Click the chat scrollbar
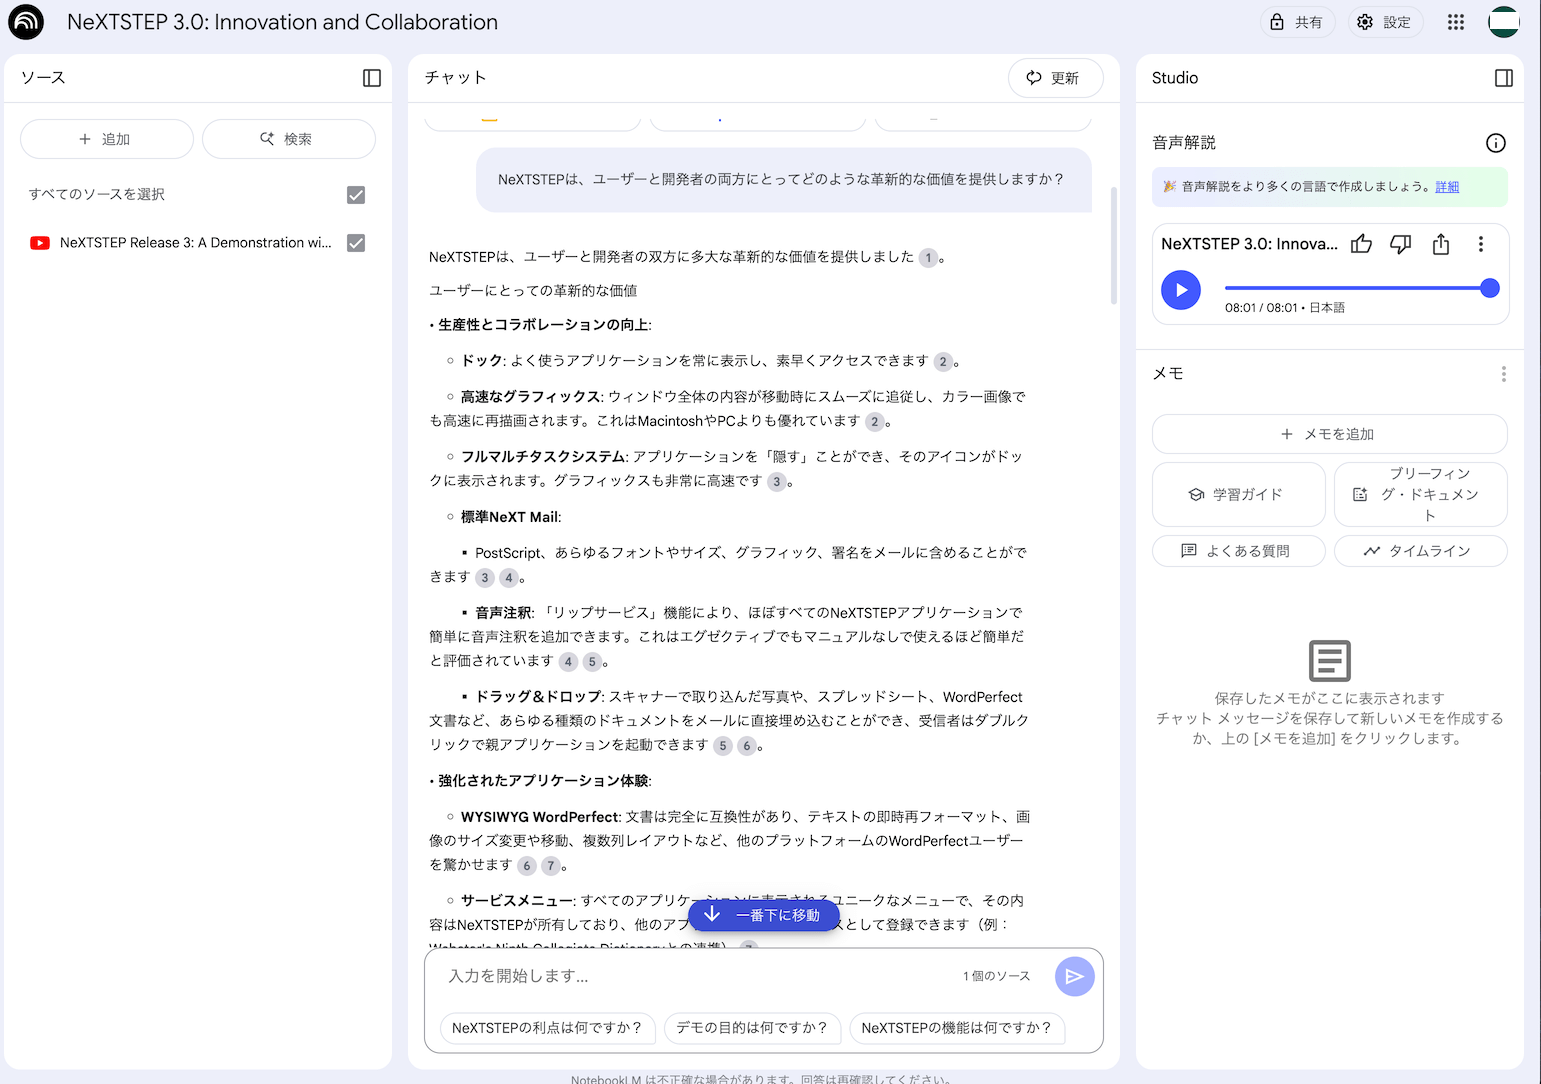 [1114, 245]
